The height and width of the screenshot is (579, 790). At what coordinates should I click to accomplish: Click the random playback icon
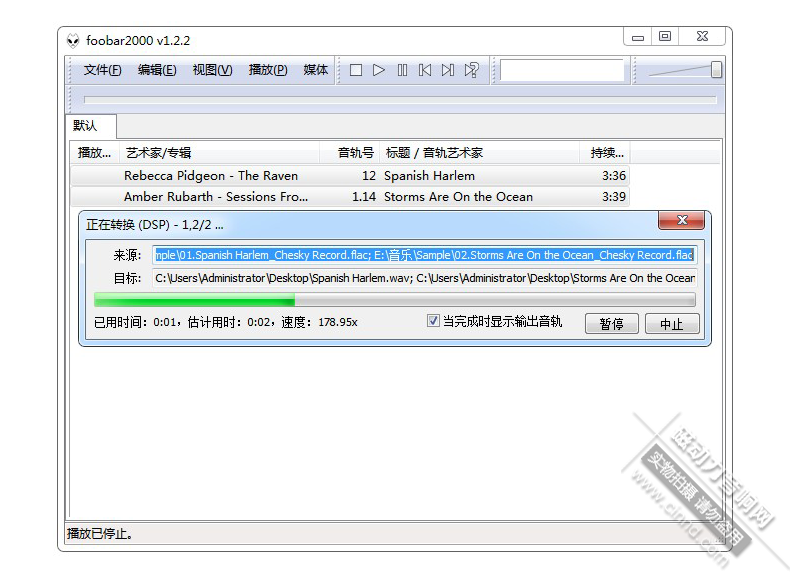tap(471, 70)
